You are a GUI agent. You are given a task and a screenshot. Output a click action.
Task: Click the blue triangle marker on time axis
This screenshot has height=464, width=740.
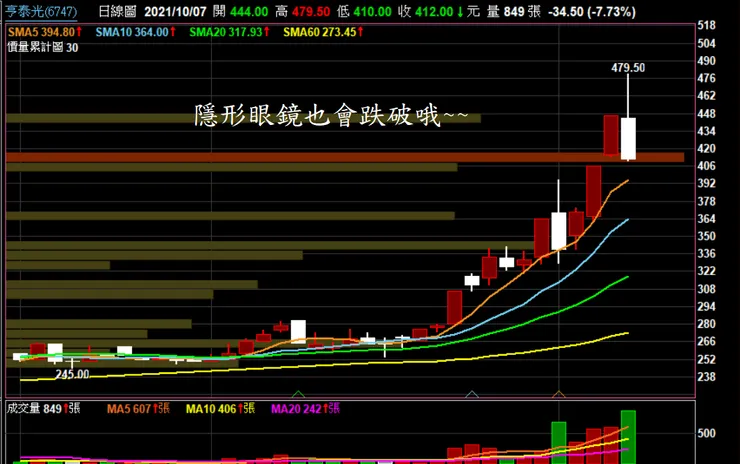[x=472, y=394]
